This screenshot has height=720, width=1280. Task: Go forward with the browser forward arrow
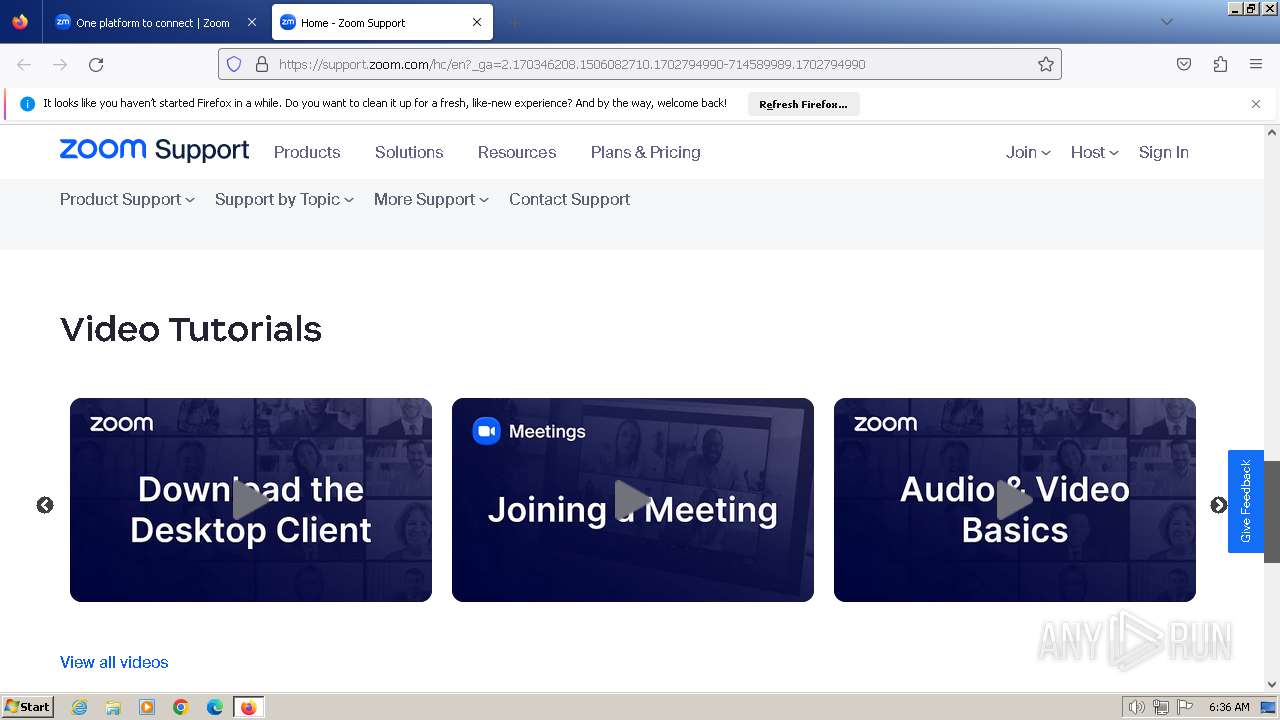[60, 64]
